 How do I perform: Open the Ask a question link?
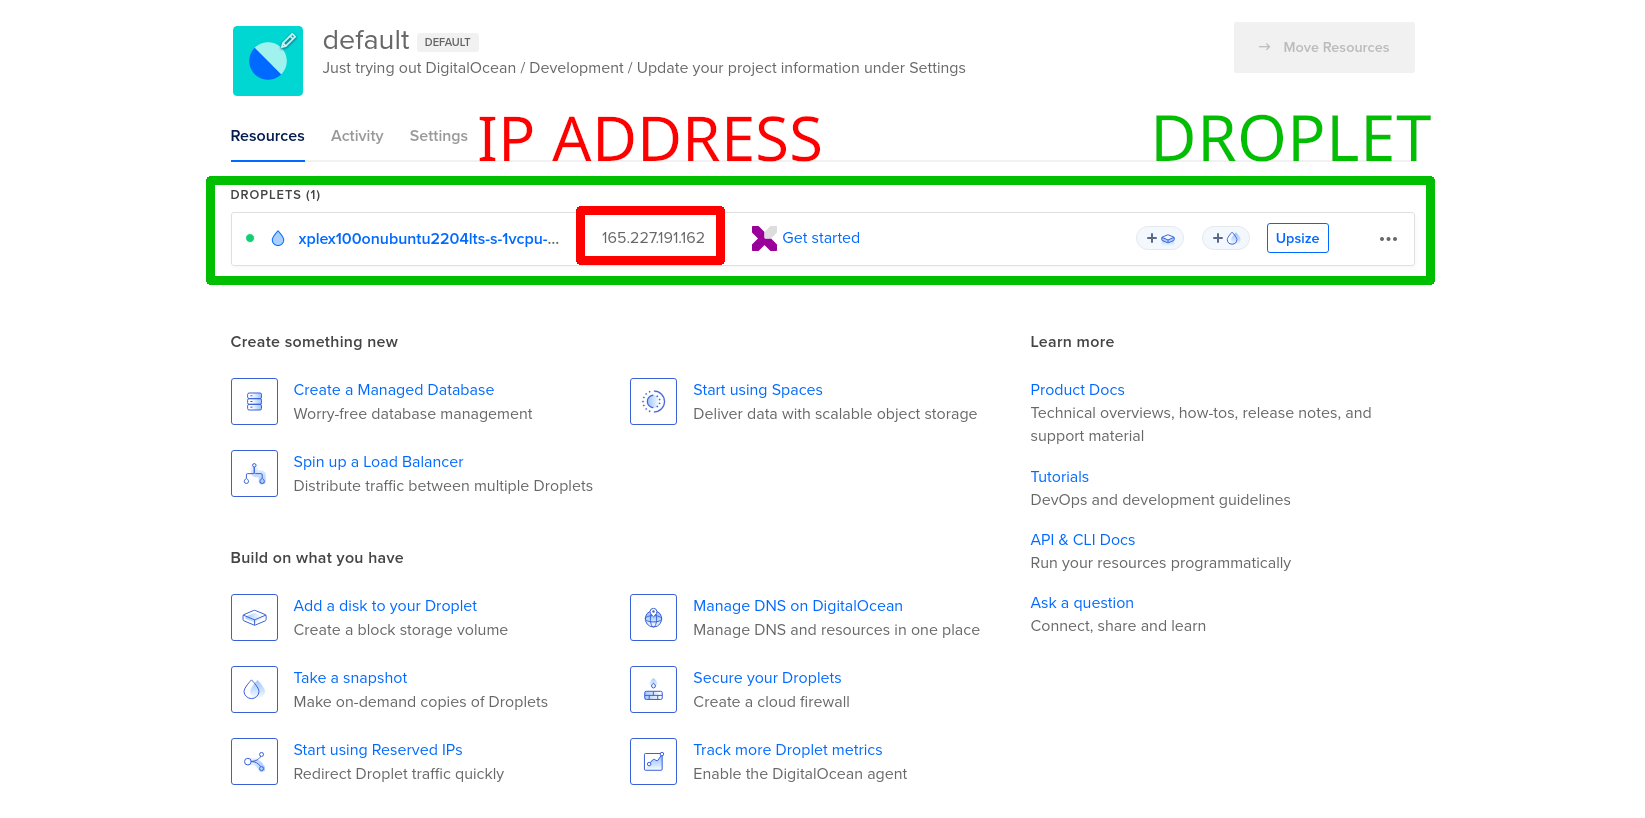[x=1082, y=603]
